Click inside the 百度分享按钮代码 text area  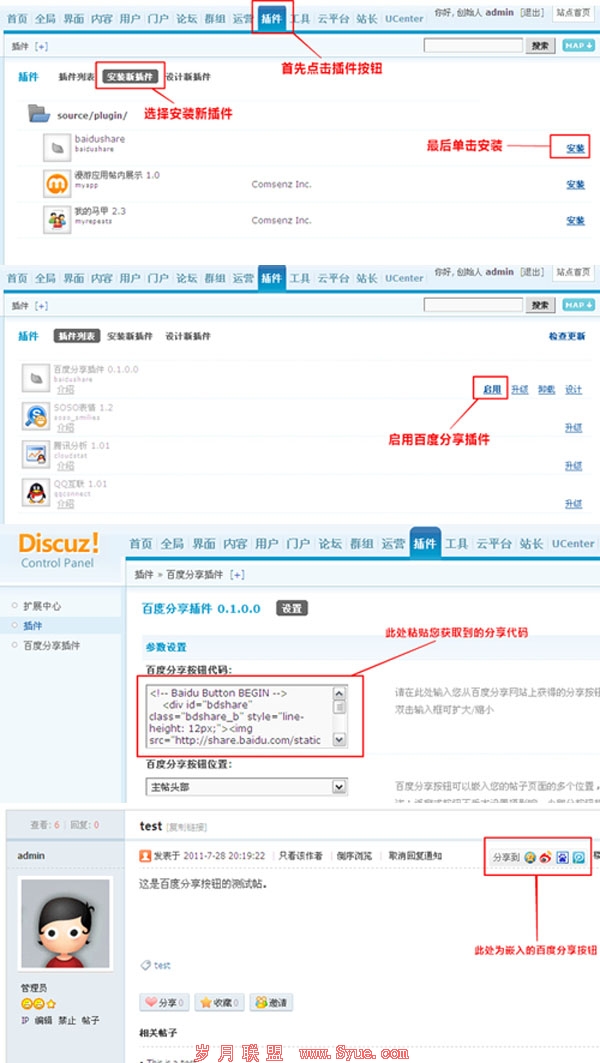click(x=238, y=716)
